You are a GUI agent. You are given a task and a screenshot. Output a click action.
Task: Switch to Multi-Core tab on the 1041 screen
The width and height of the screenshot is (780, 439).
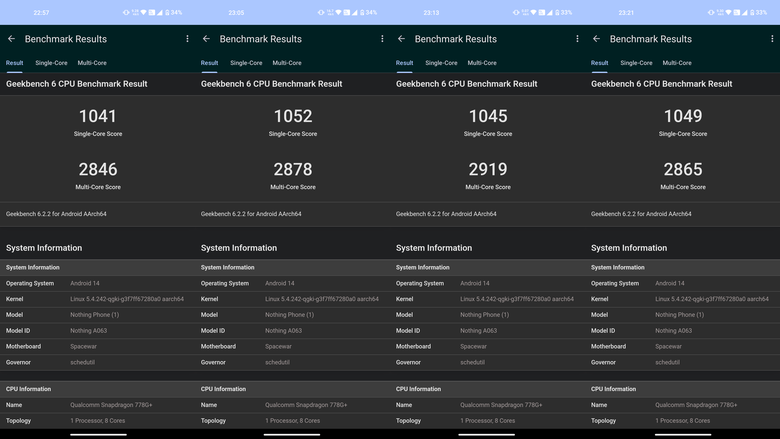tap(92, 63)
